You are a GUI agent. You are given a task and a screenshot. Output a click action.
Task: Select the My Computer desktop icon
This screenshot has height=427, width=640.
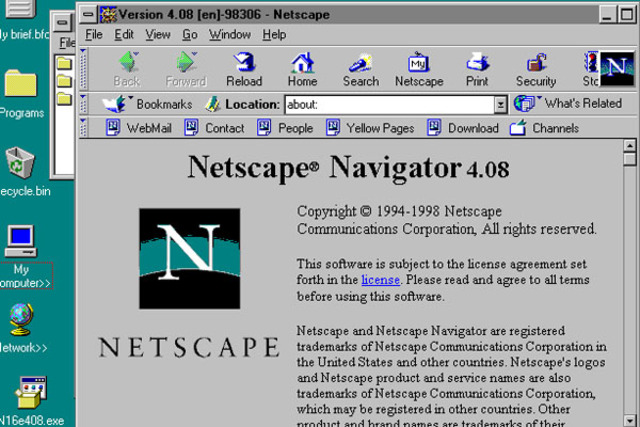(20, 241)
